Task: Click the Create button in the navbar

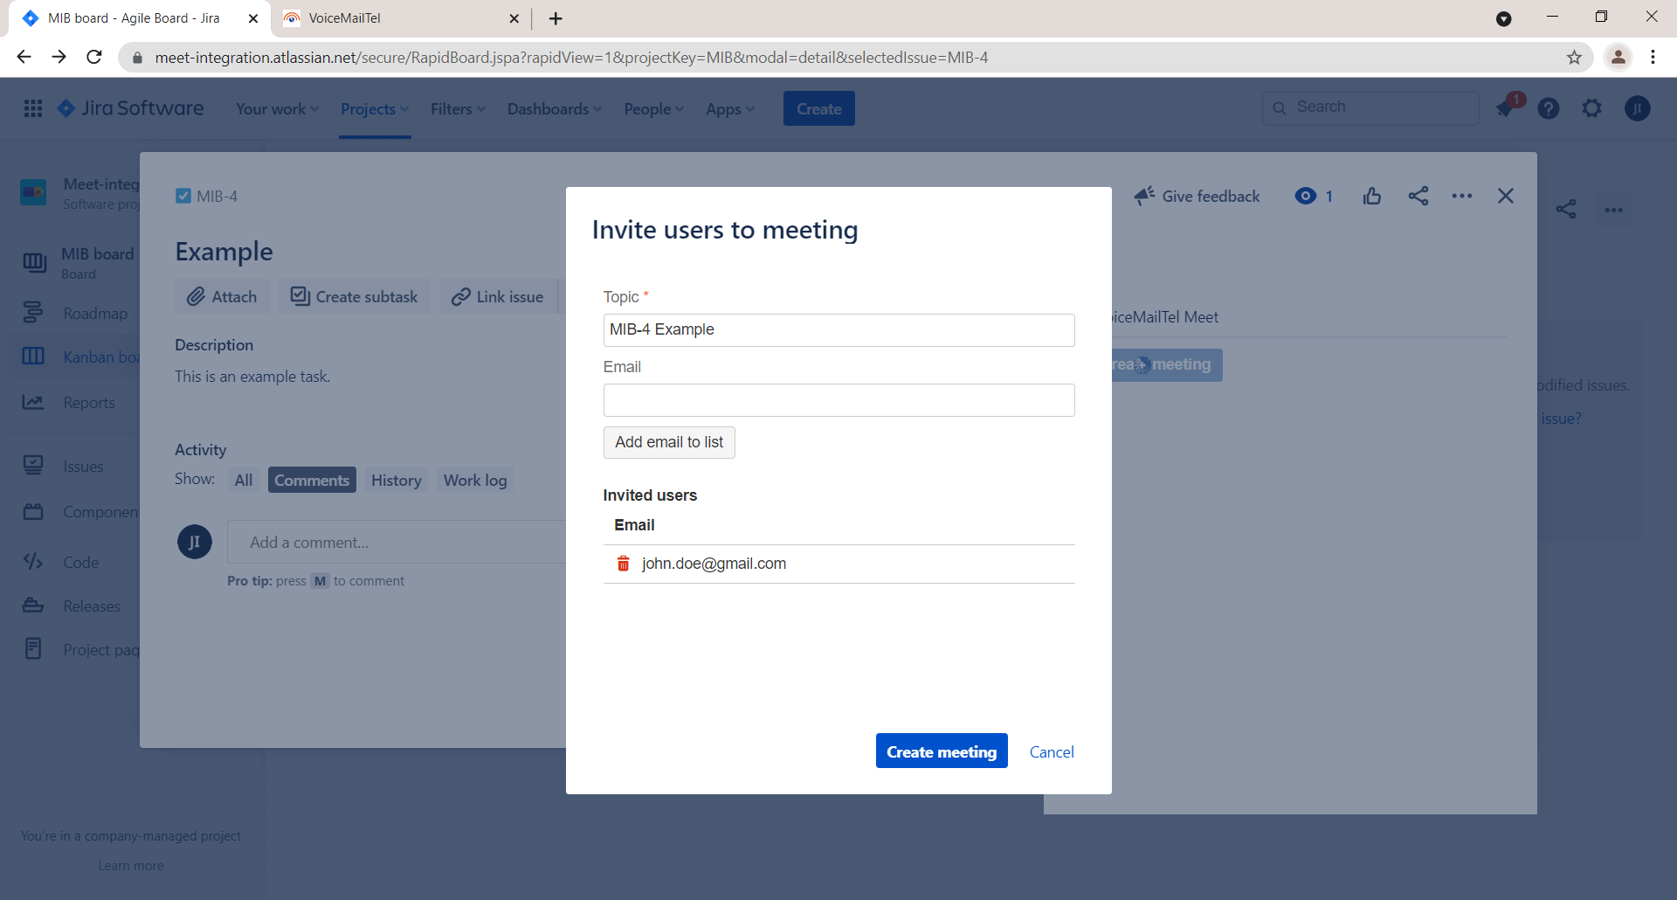Action: point(819,109)
